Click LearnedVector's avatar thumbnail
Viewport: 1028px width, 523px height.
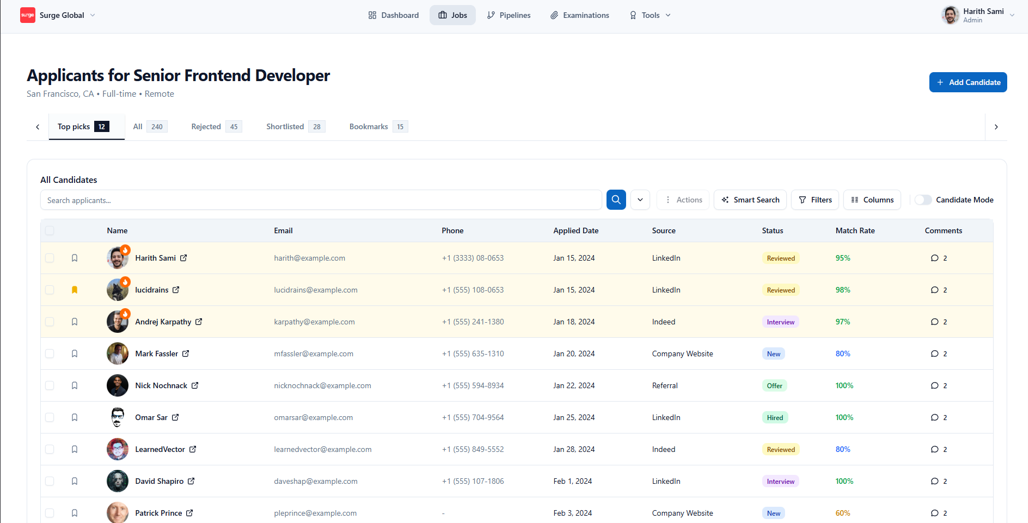click(x=117, y=450)
